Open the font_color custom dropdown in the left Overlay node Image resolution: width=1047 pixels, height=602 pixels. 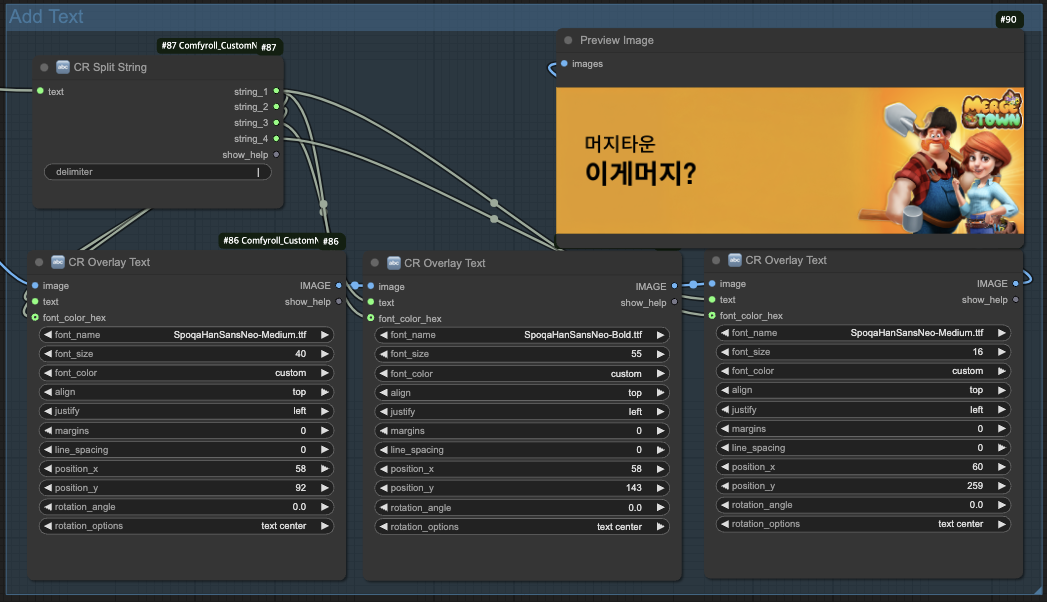(186, 373)
